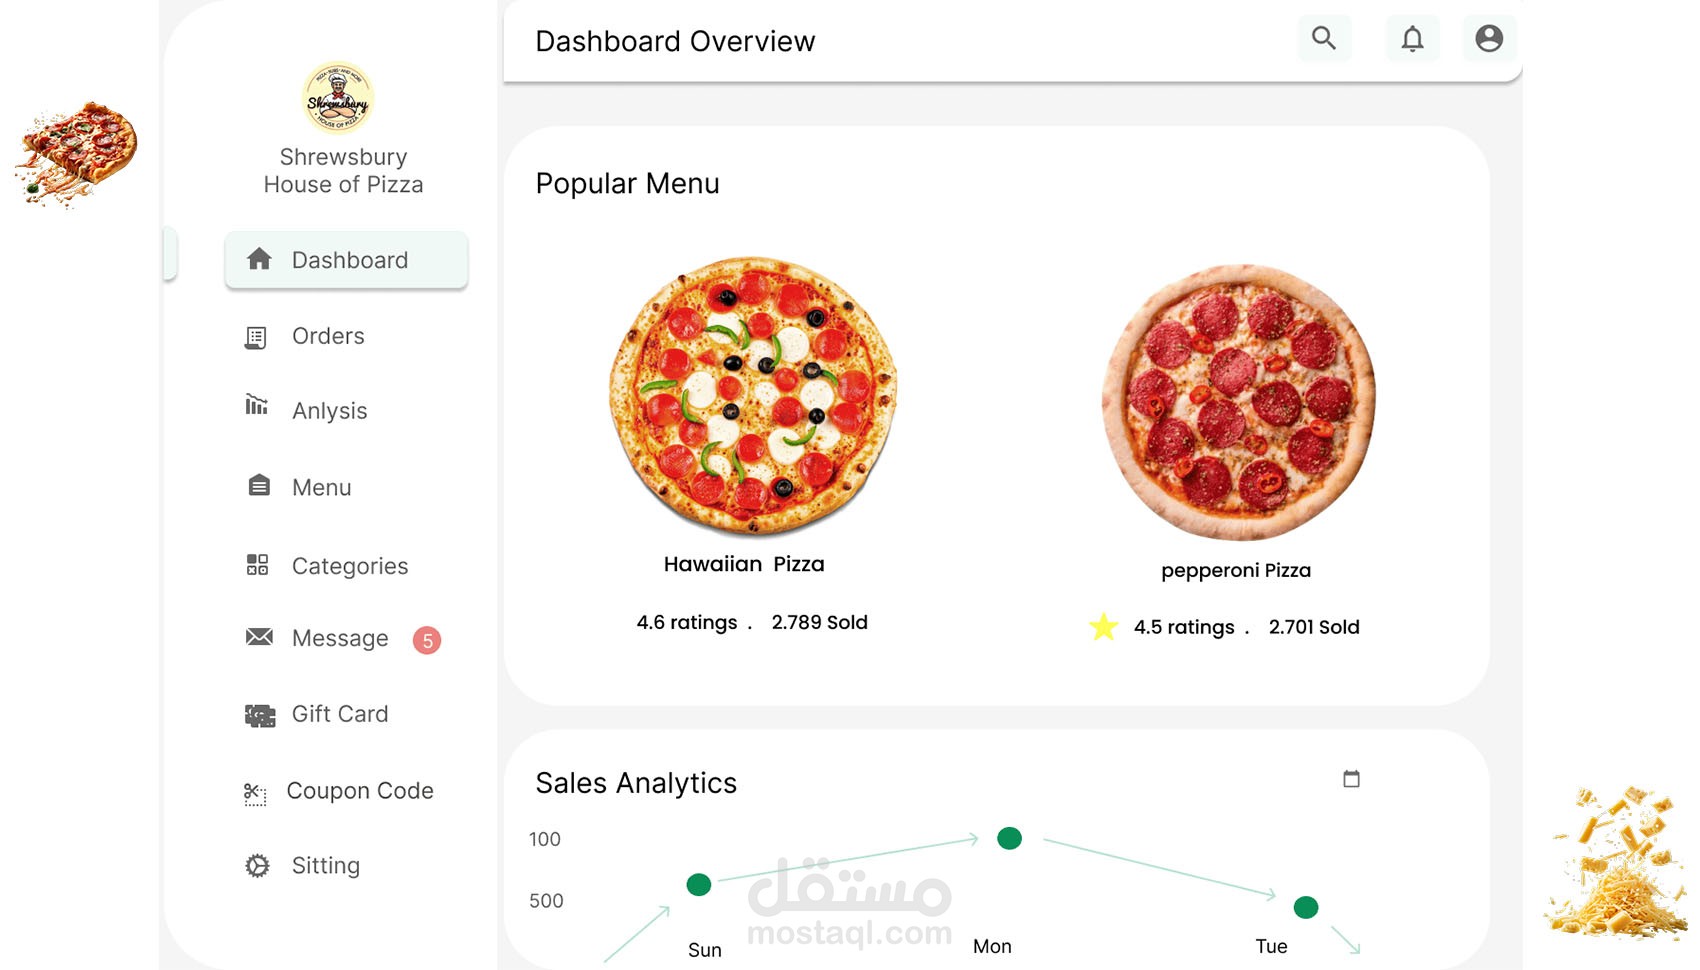This screenshot has height=970, width=1700.
Task: Click the pepperoni Pizza title
Action: (1236, 571)
